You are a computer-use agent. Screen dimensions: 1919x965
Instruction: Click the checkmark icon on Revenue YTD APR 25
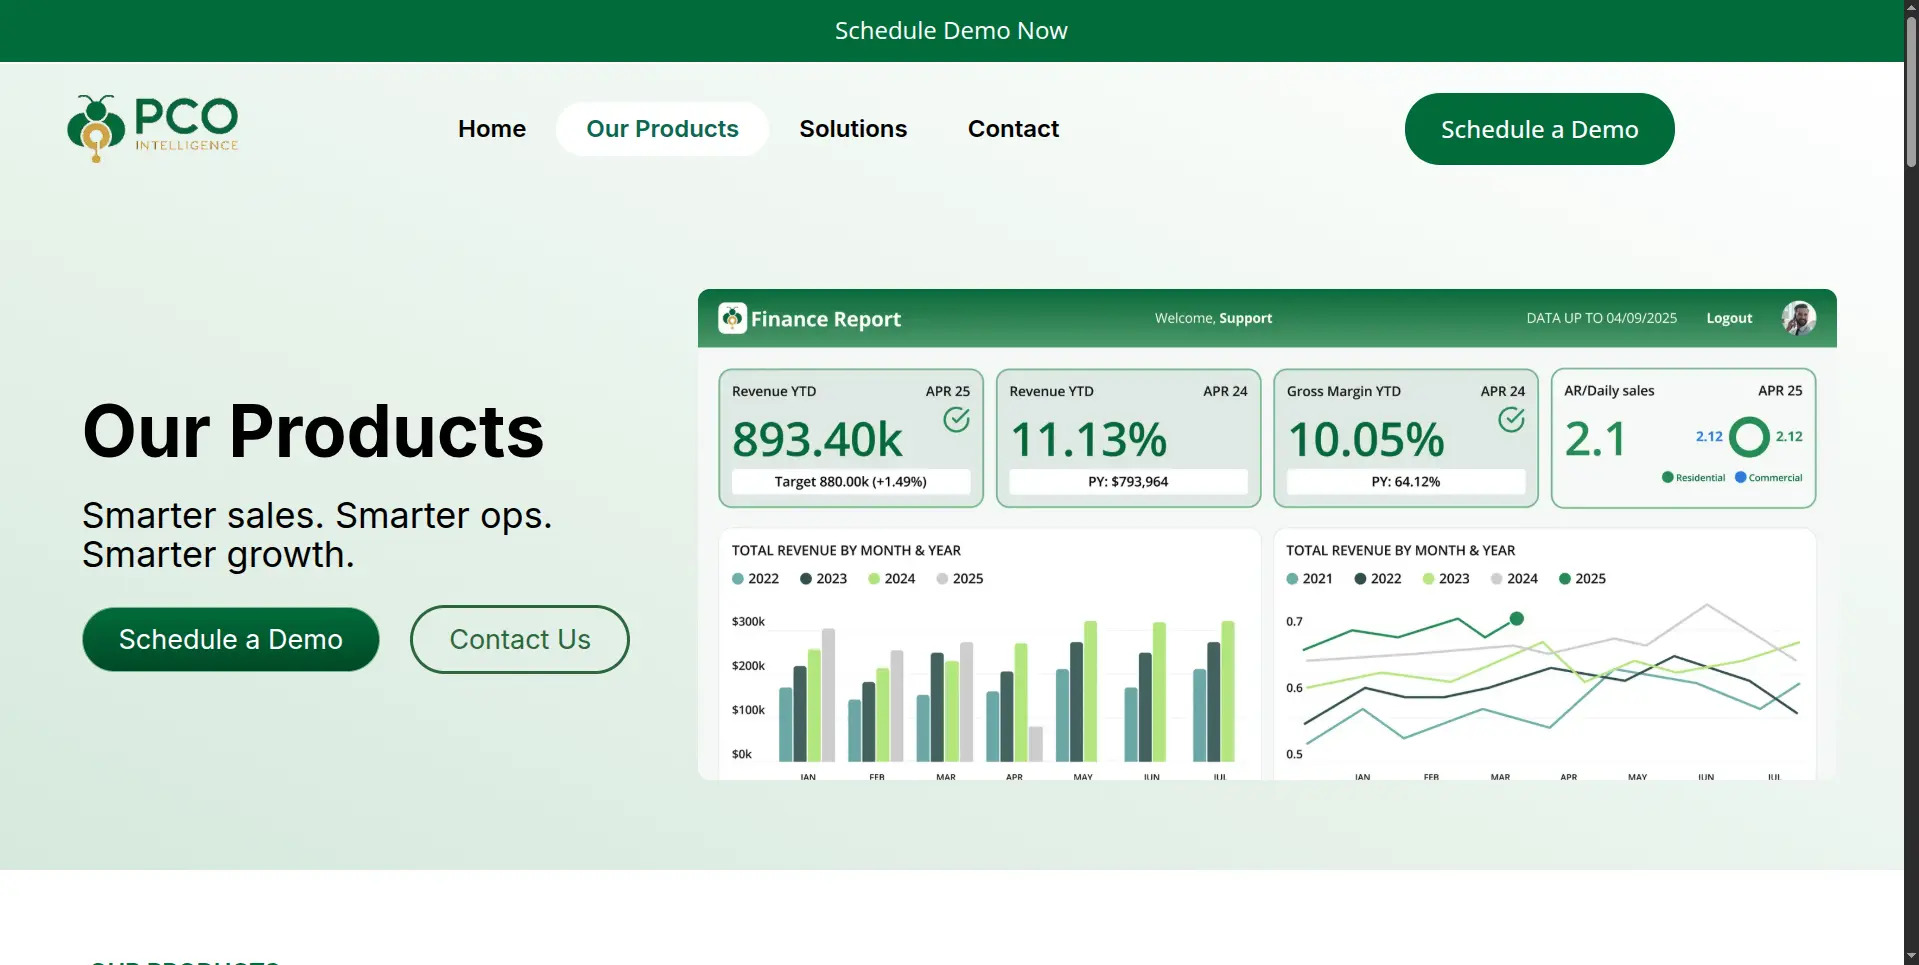[x=957, y=419]
